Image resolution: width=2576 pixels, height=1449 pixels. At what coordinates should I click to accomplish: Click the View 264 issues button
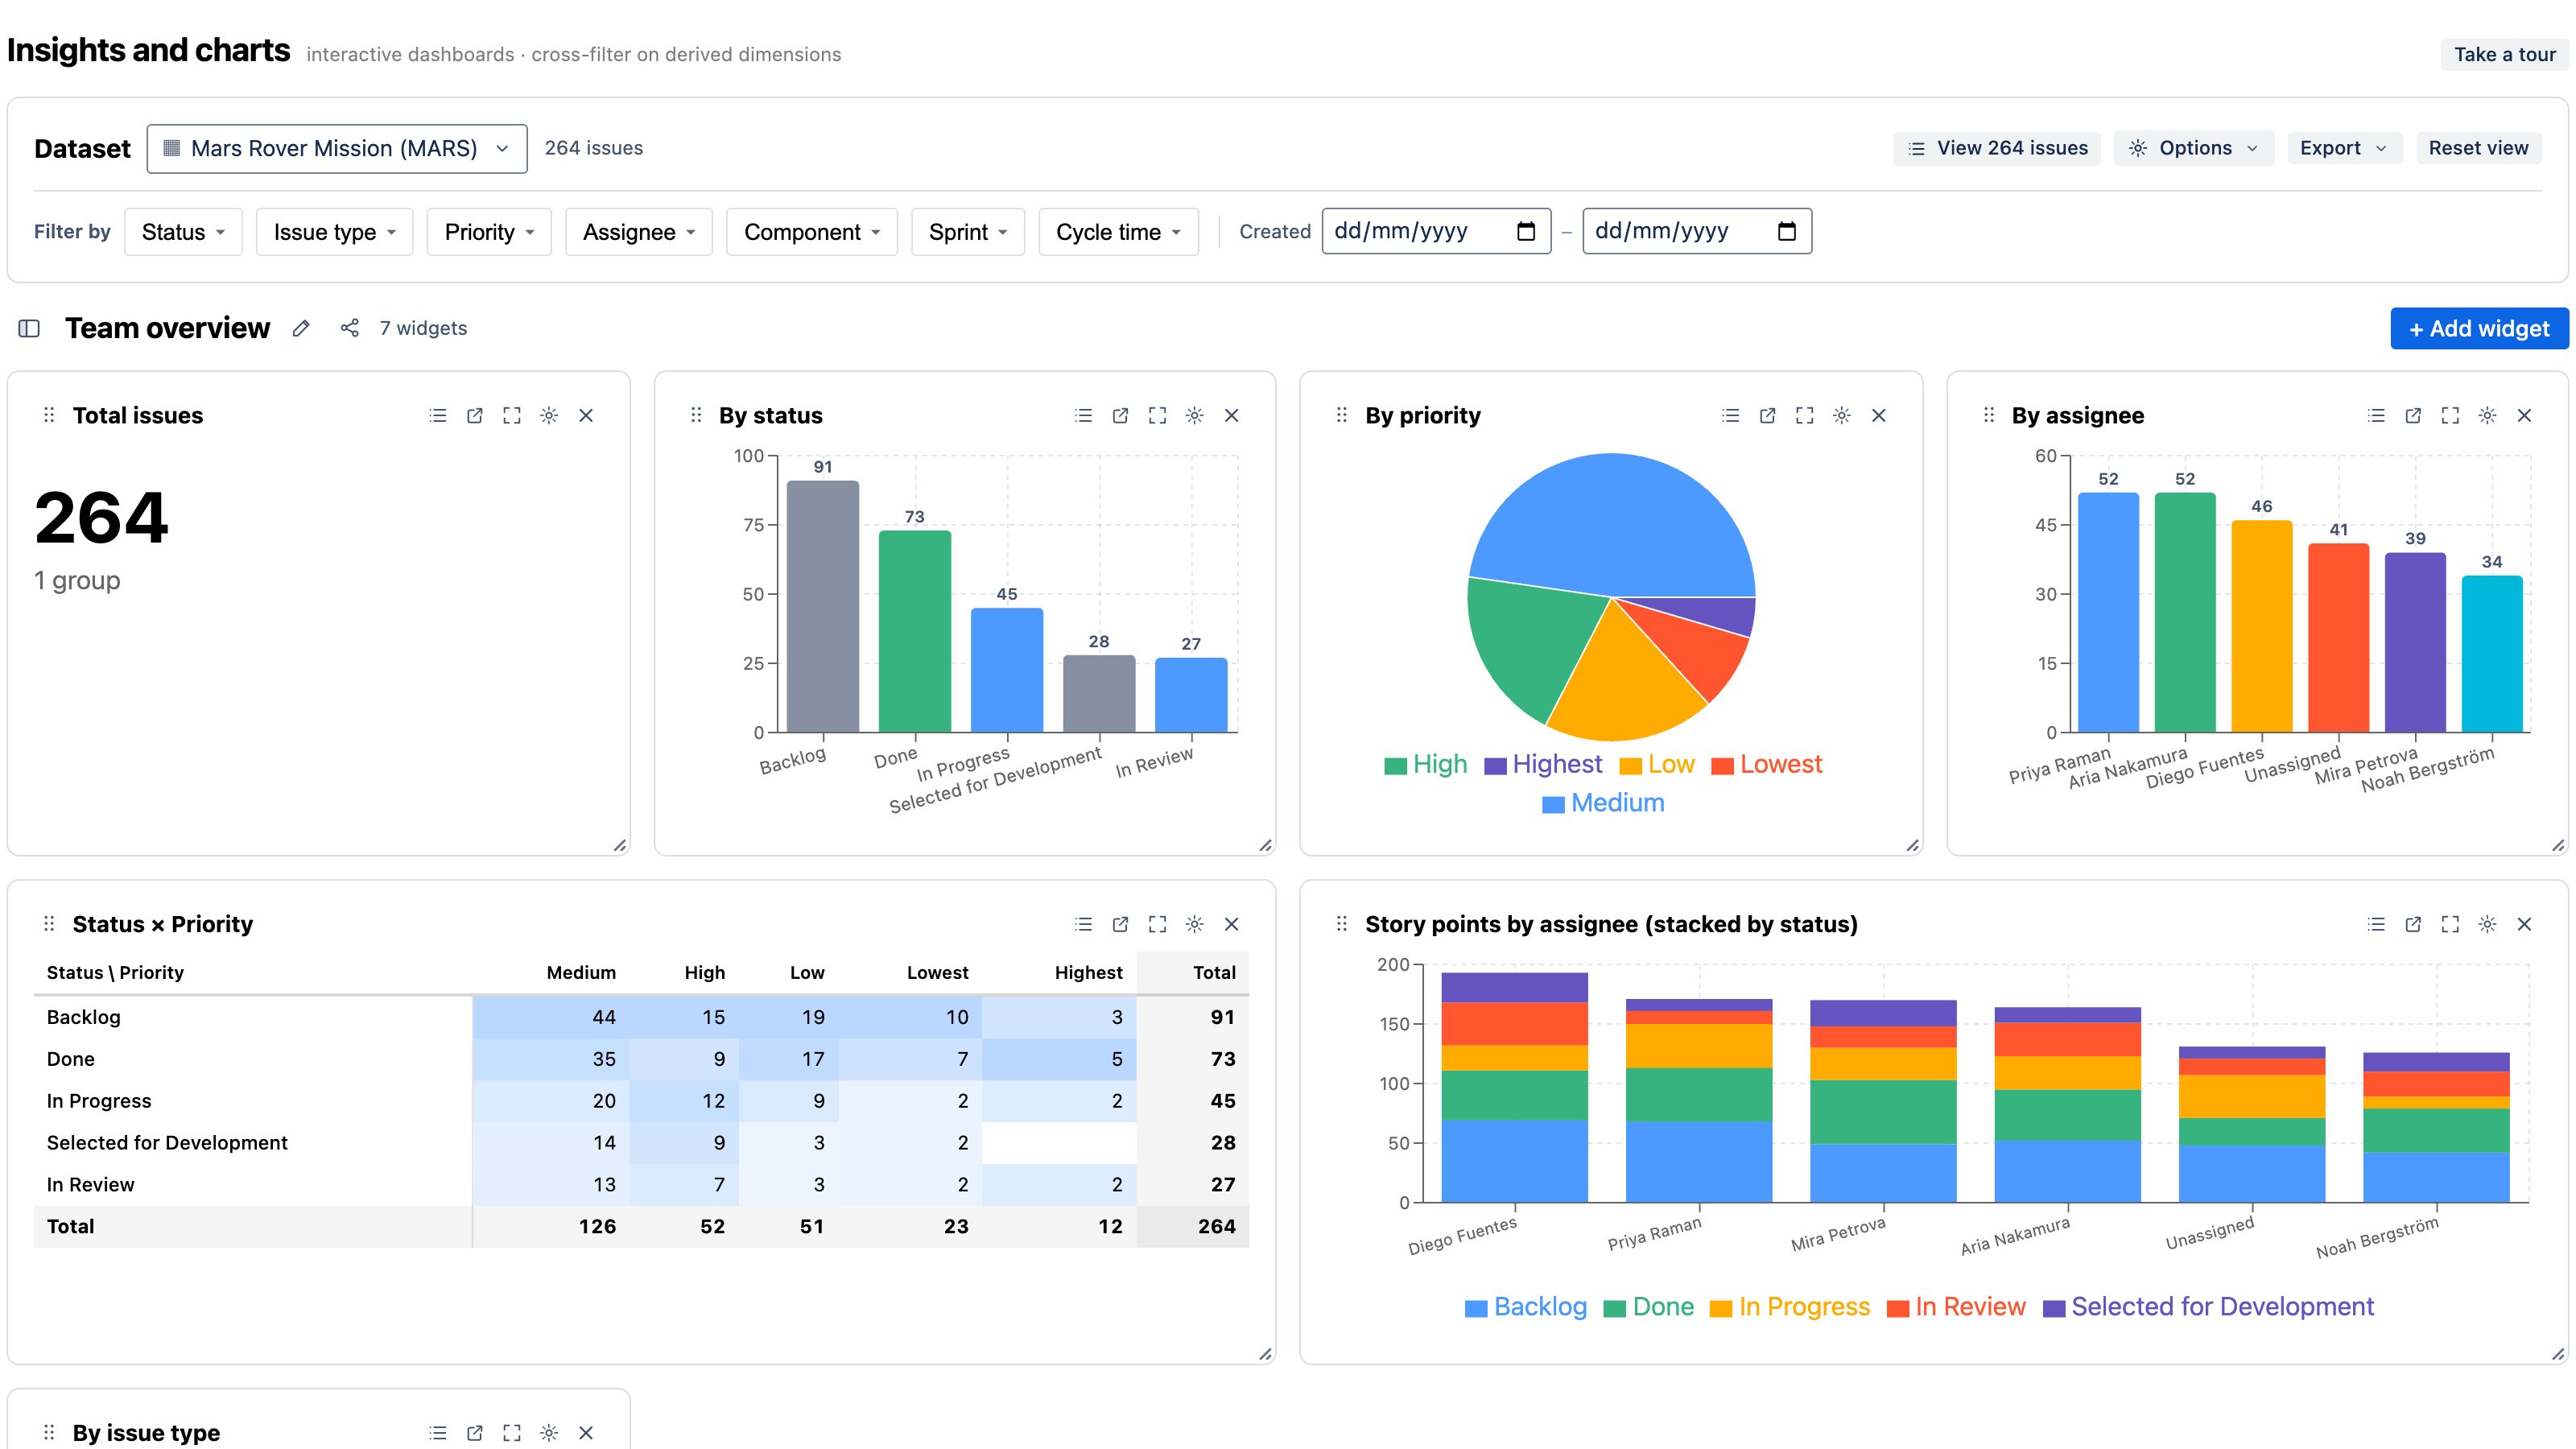click(x=1997, y=148)
